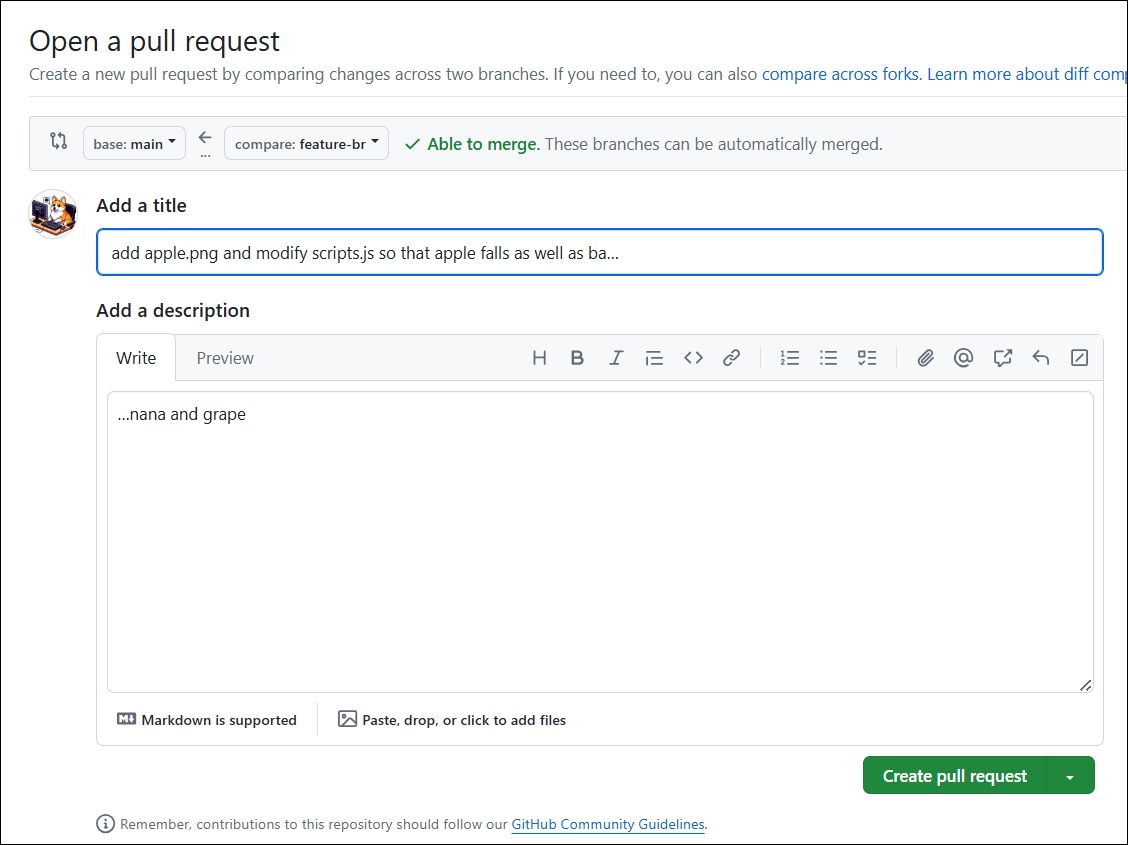This screenshot has width=1128, height=845.
Task: Click the Heading formatting icon
Action: click(539, 358)
